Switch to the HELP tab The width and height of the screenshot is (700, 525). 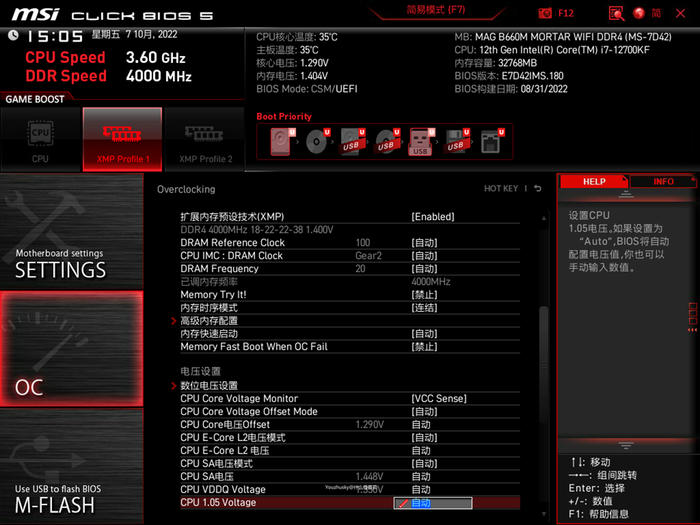coord(594,182)
